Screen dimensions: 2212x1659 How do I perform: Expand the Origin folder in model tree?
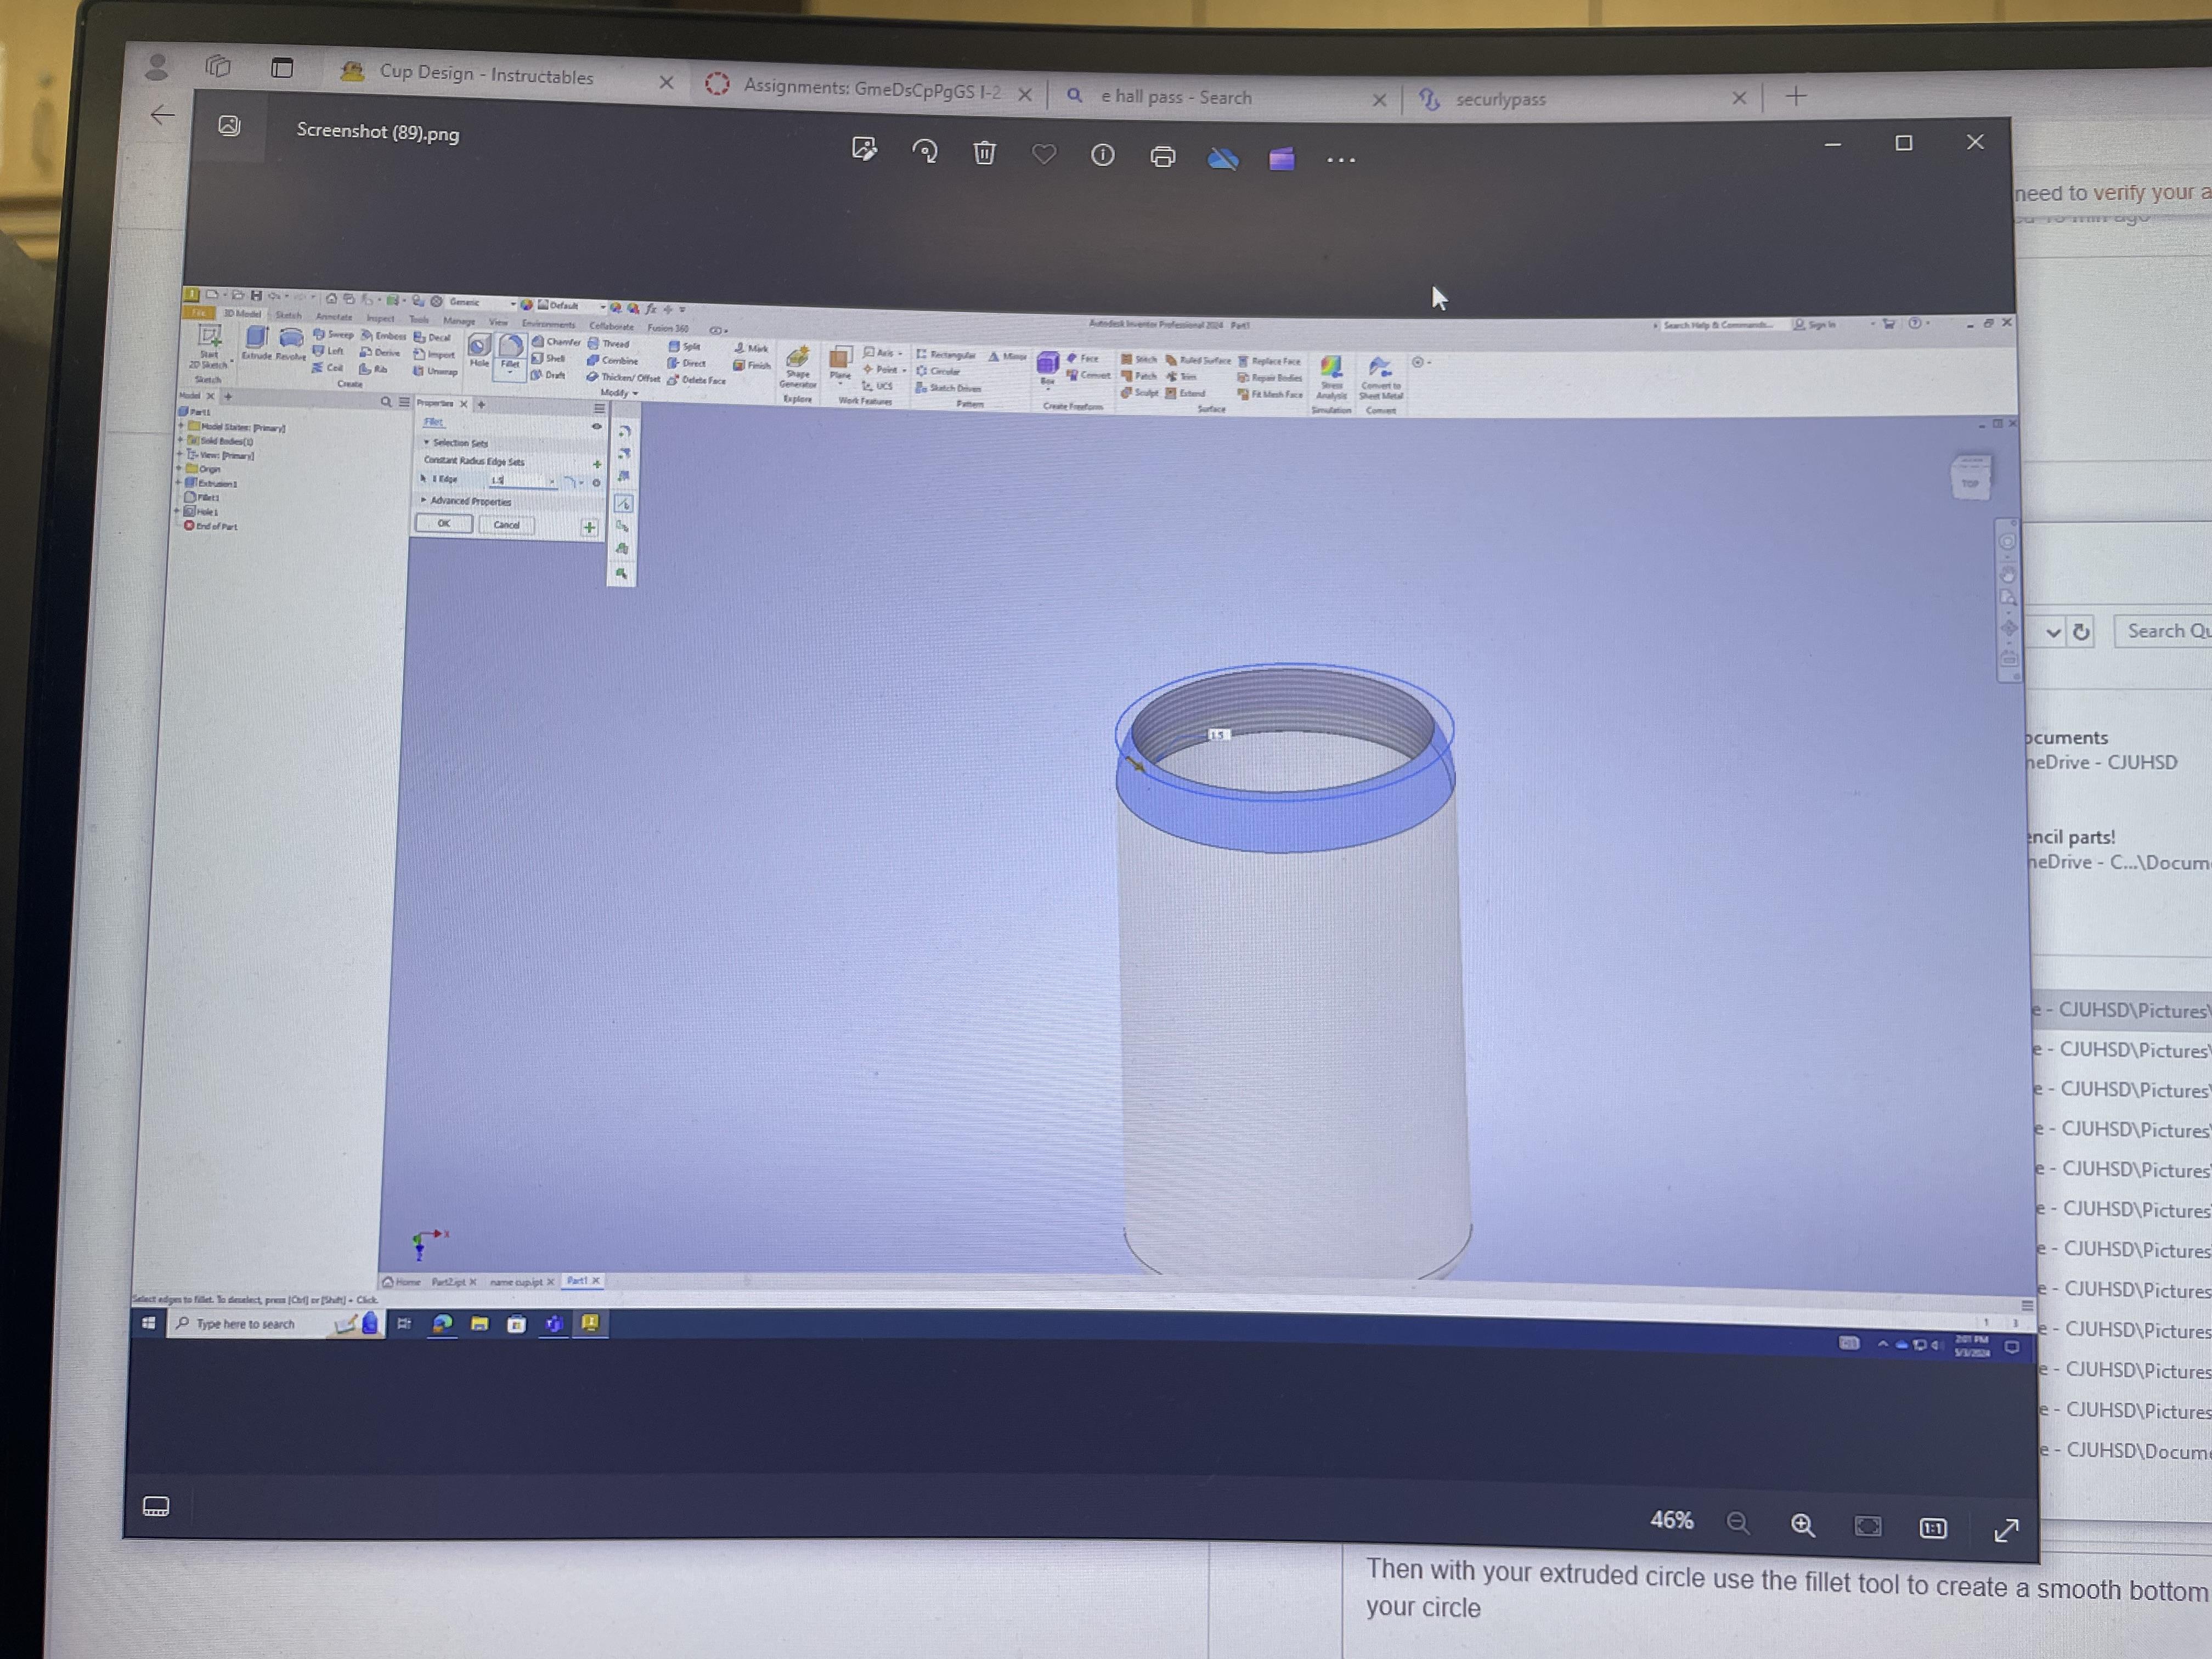coord(180,467)
